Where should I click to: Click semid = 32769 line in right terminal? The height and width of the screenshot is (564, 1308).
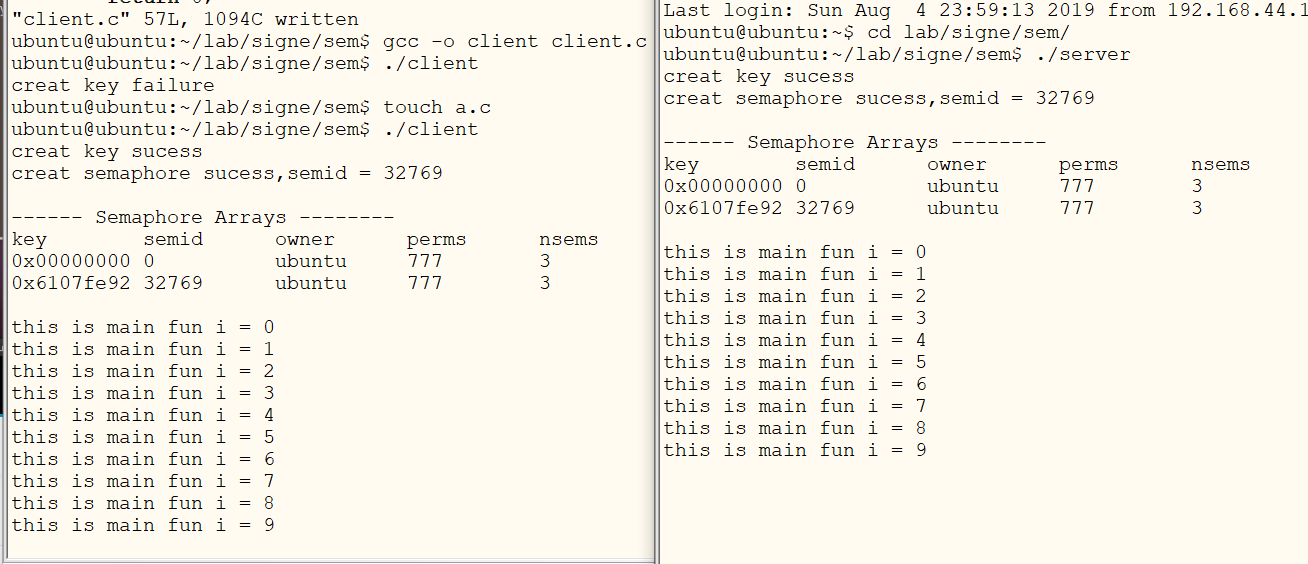click(x=879, y=99)
